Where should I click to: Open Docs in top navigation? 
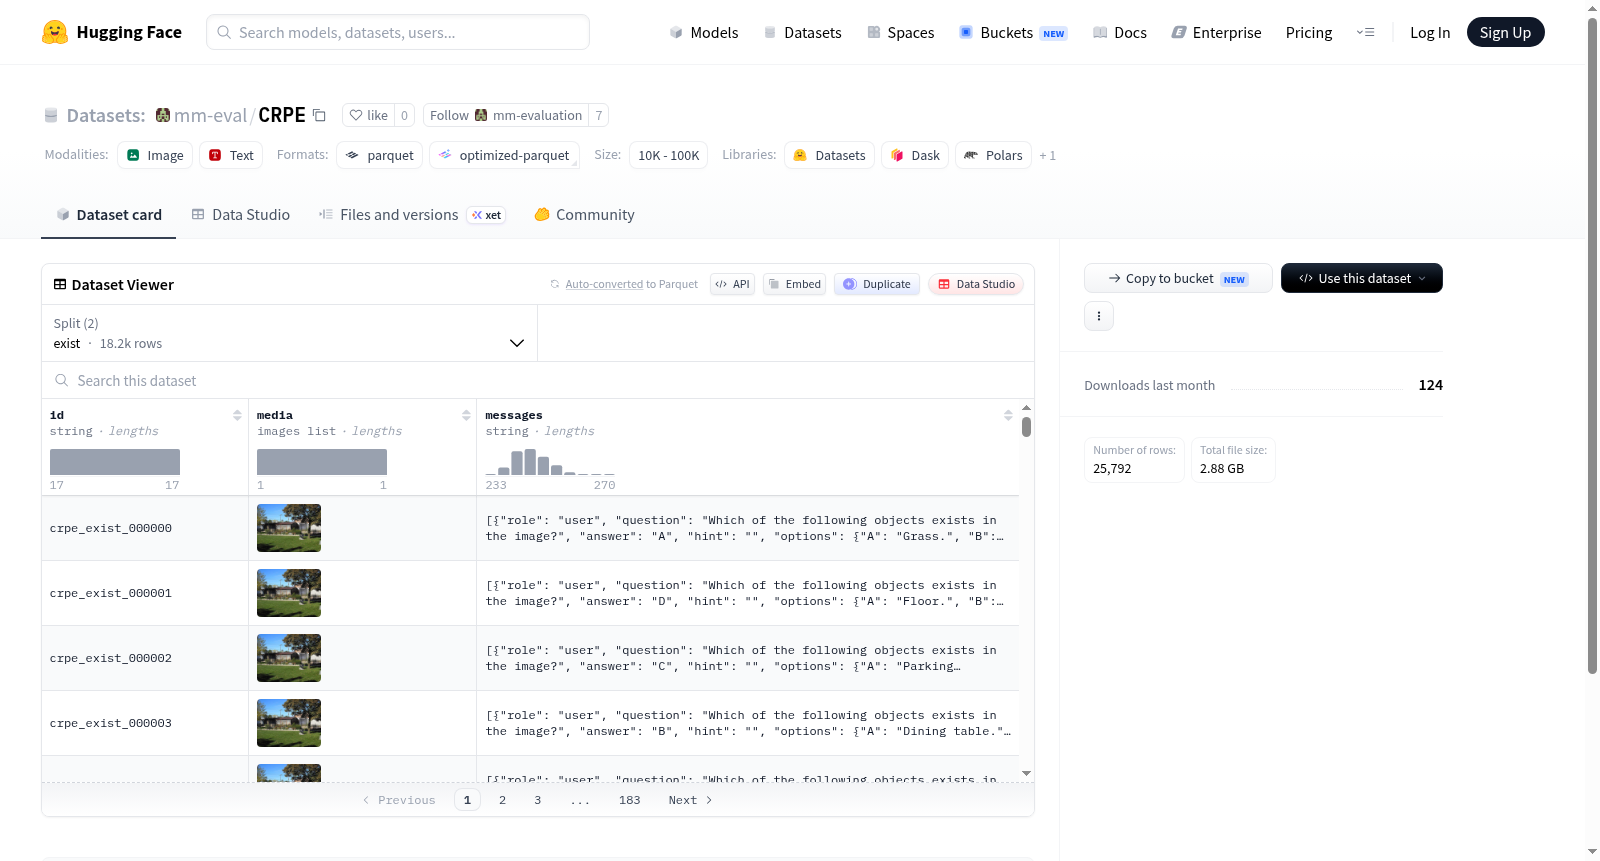(1119, 32)
